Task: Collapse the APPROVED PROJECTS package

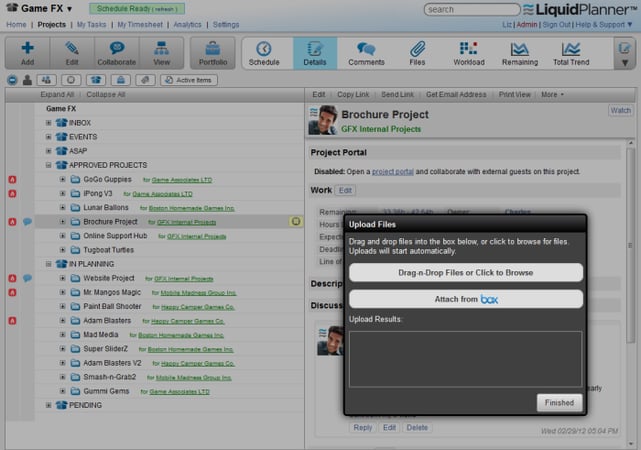Action: pos(49,165)
